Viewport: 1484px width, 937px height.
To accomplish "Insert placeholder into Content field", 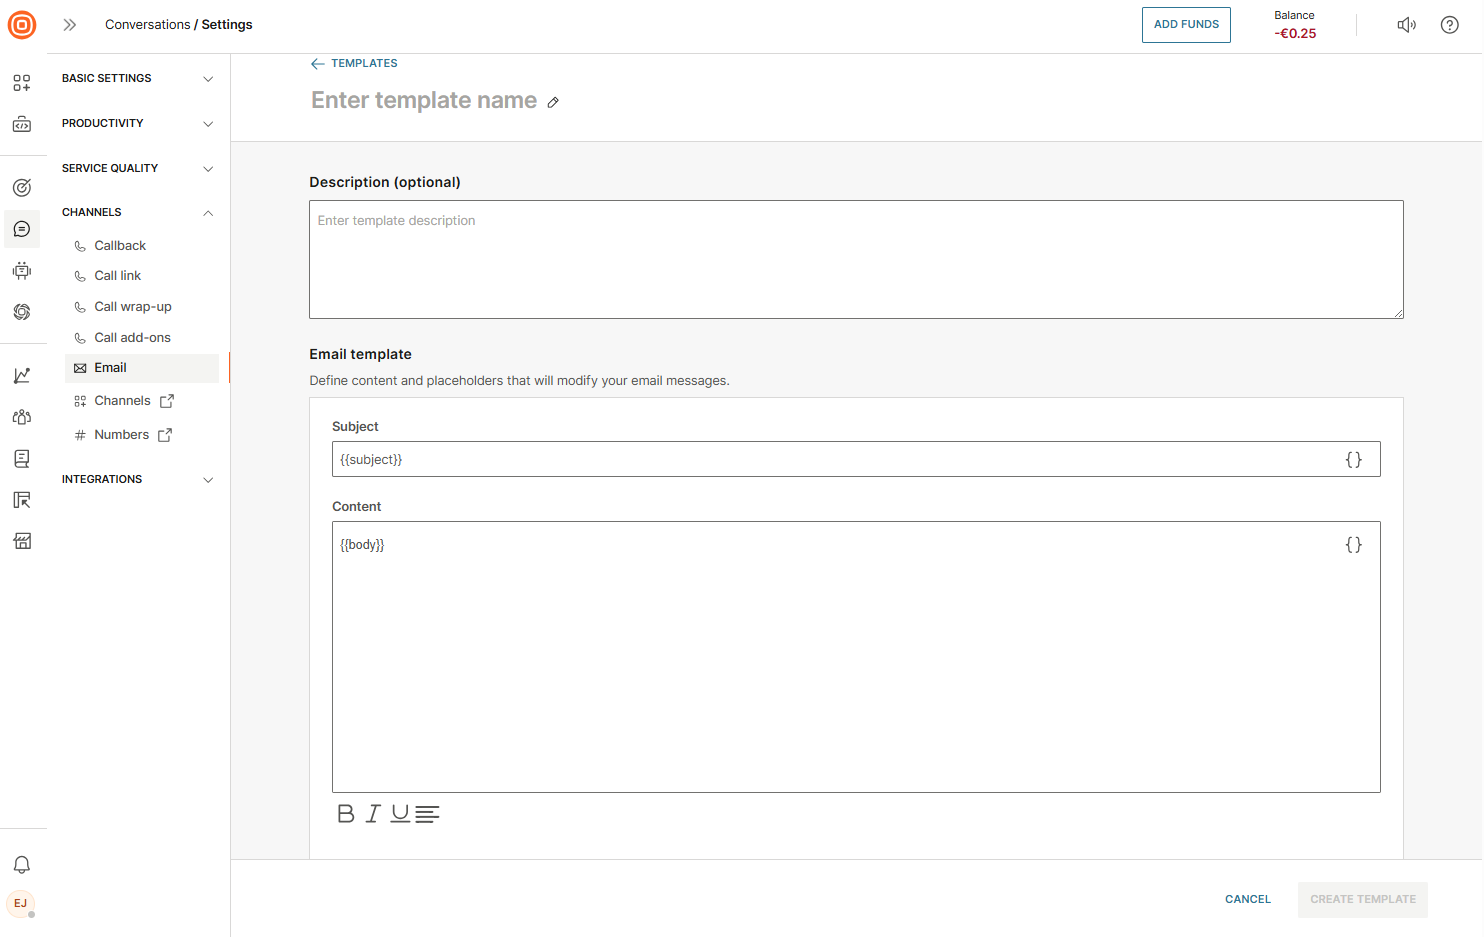I will [x=1353, y=545].
